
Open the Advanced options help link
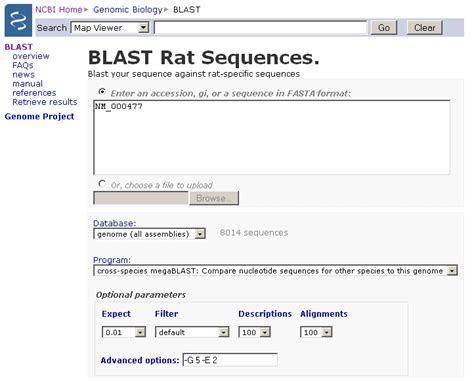pos(140,360)
